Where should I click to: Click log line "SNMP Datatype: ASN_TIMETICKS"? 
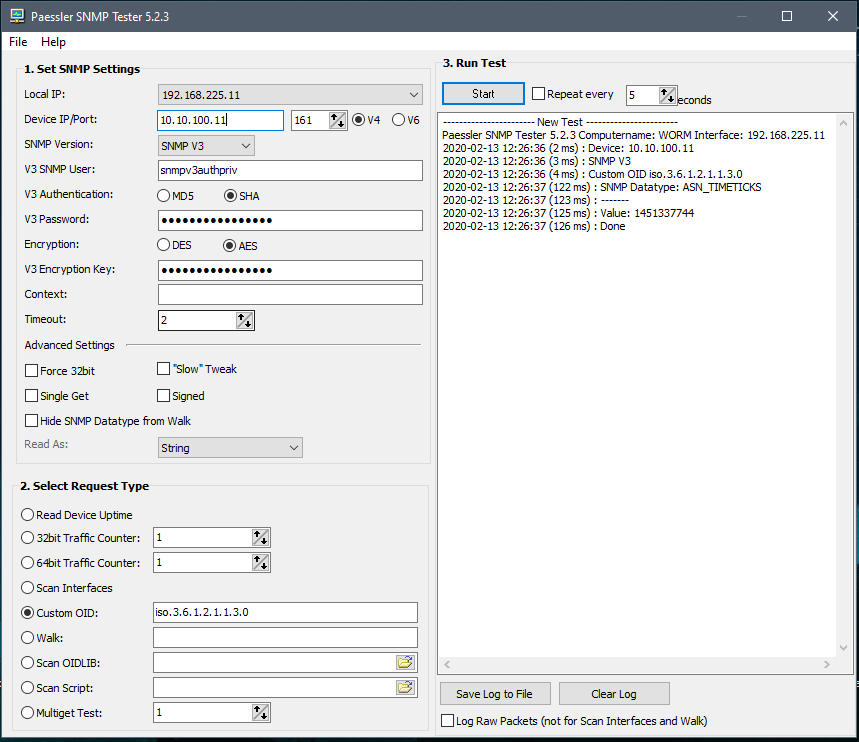pos(602,187)
